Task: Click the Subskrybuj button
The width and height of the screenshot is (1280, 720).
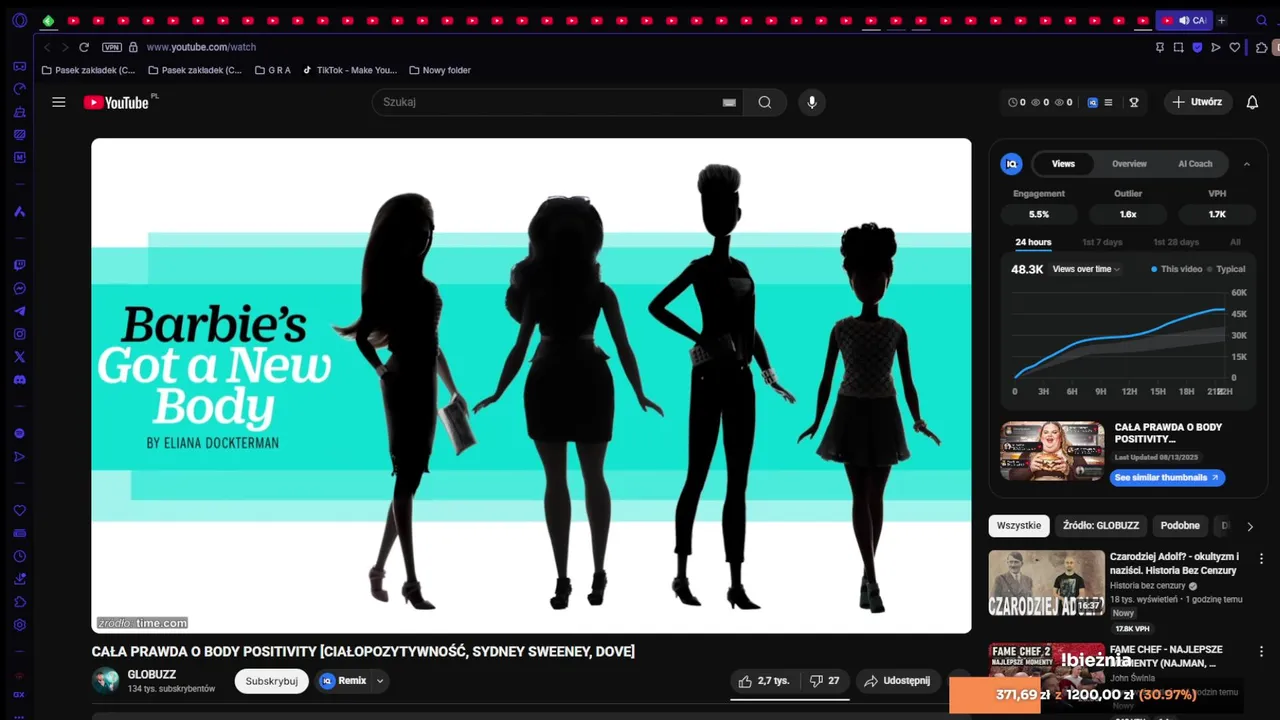Action: point(272,681)
